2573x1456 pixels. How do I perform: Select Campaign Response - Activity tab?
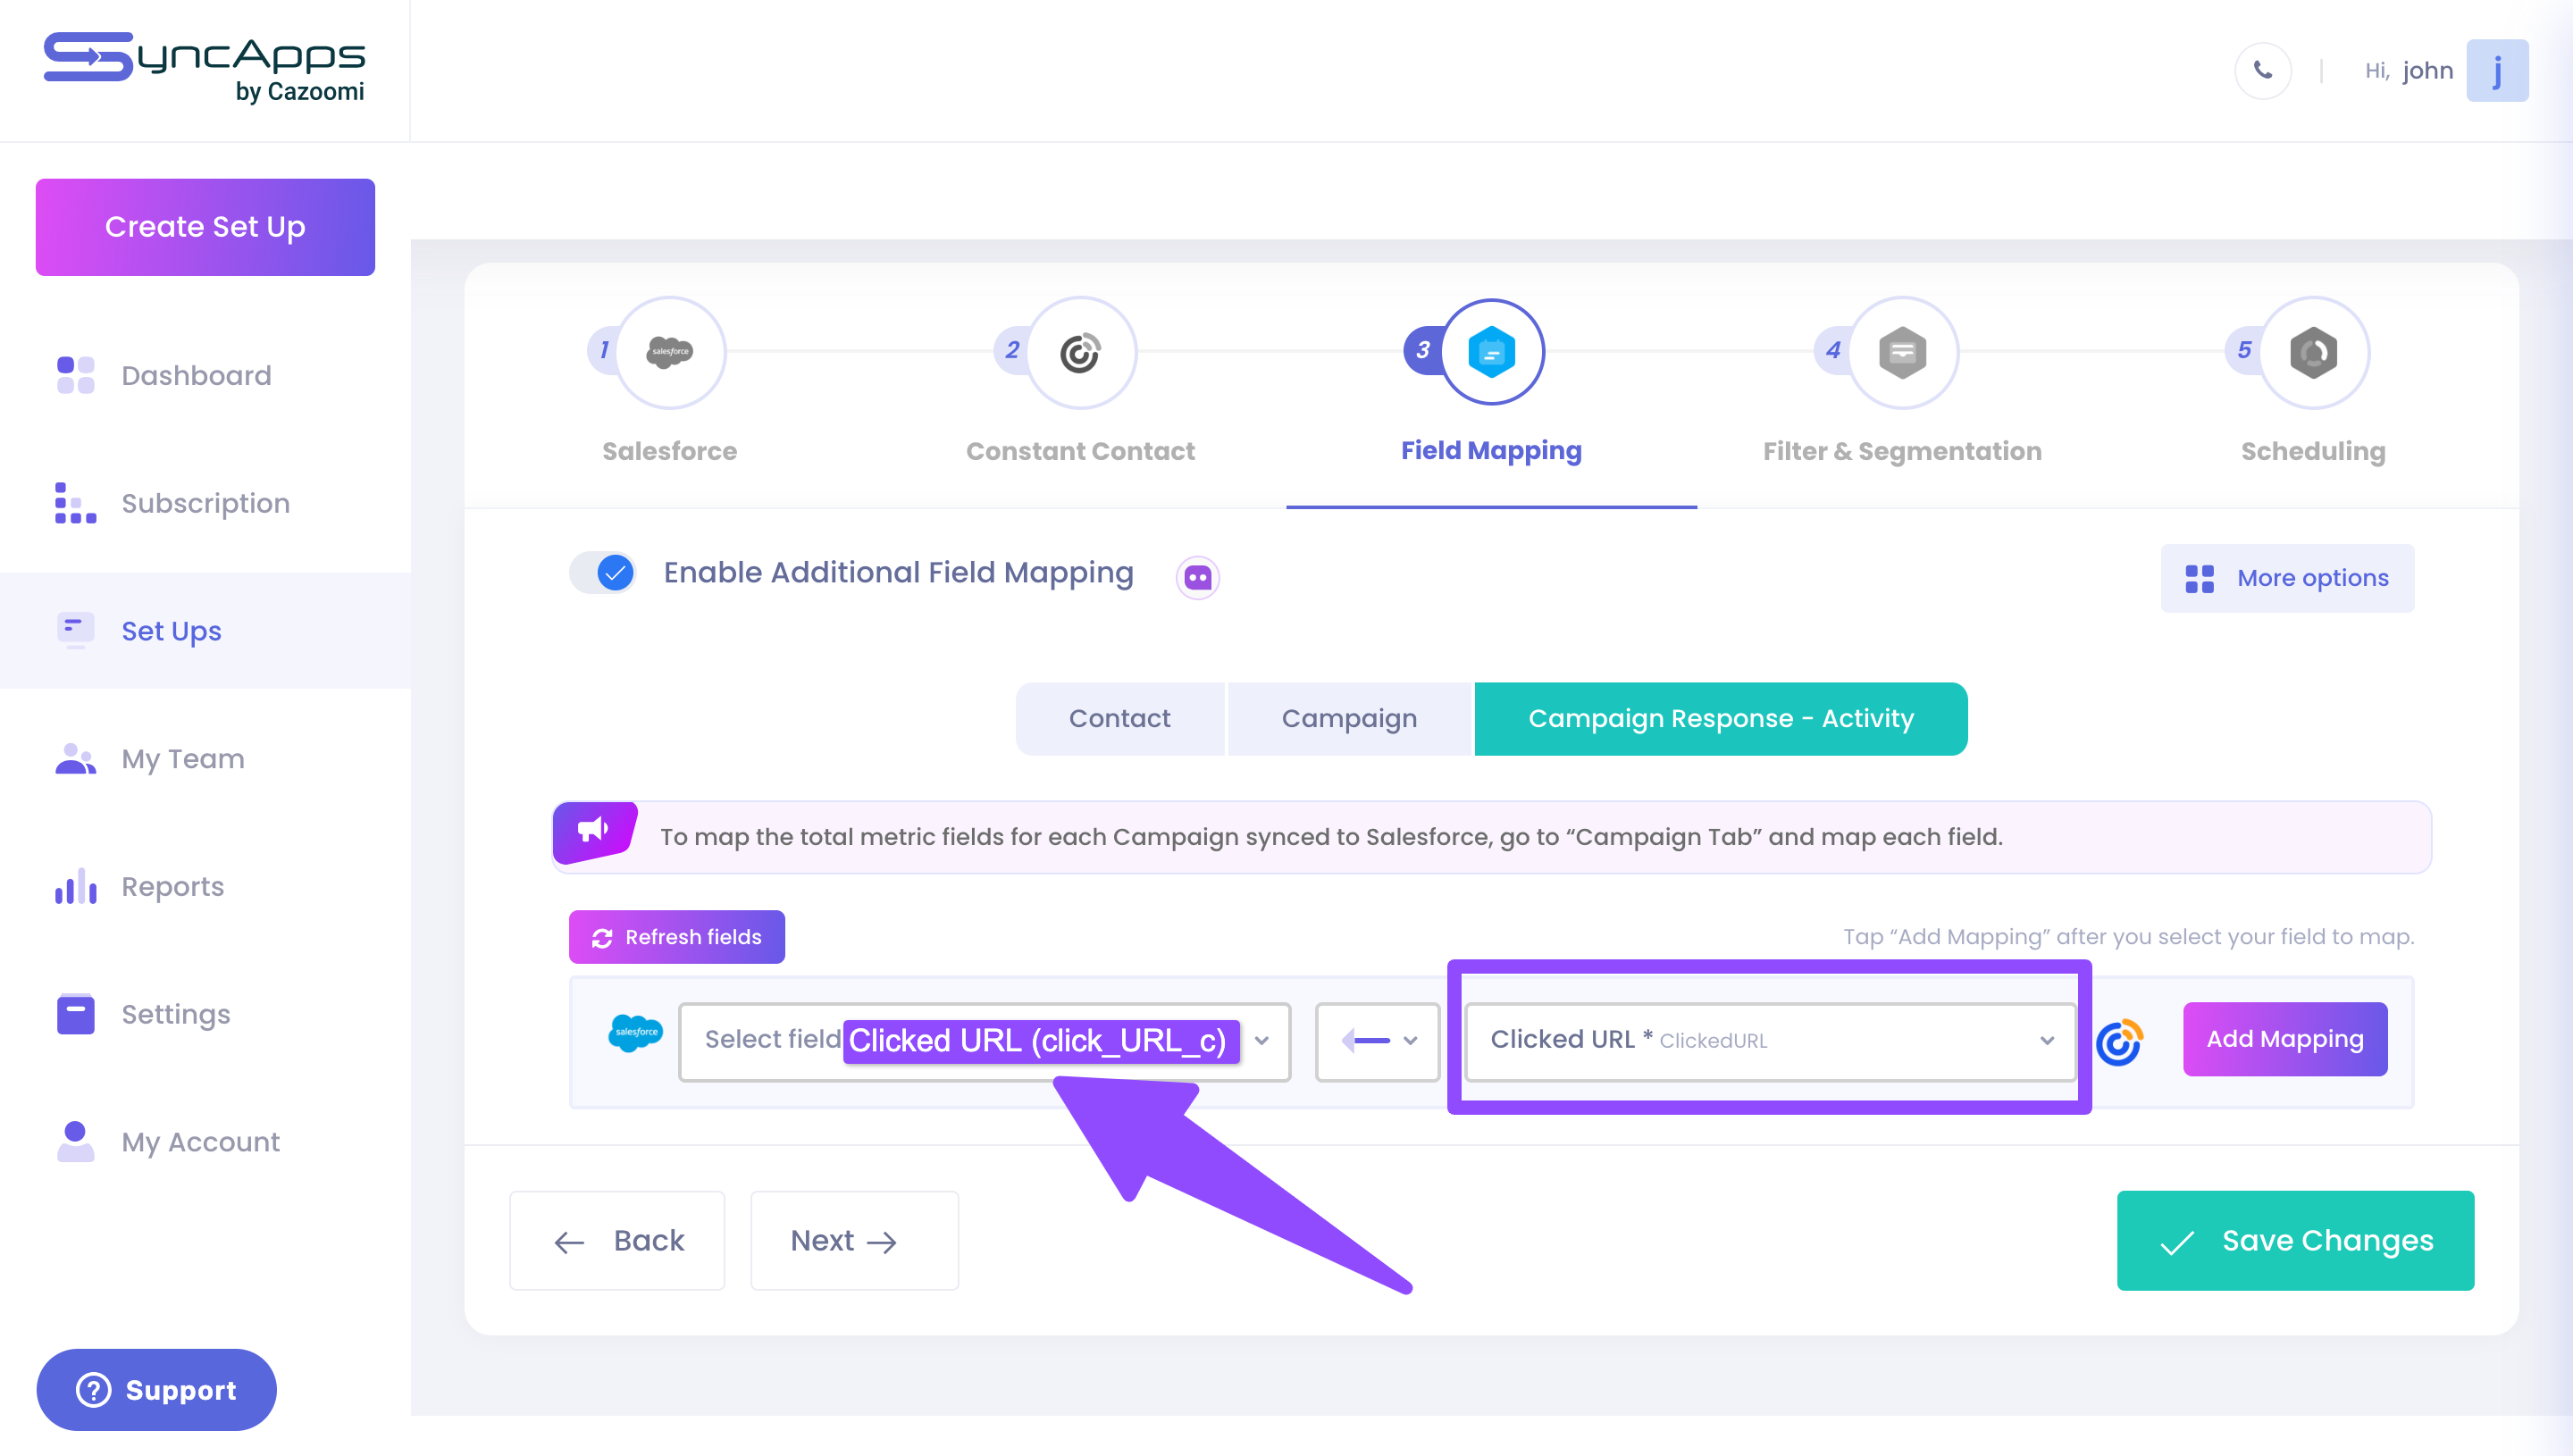1720,718
